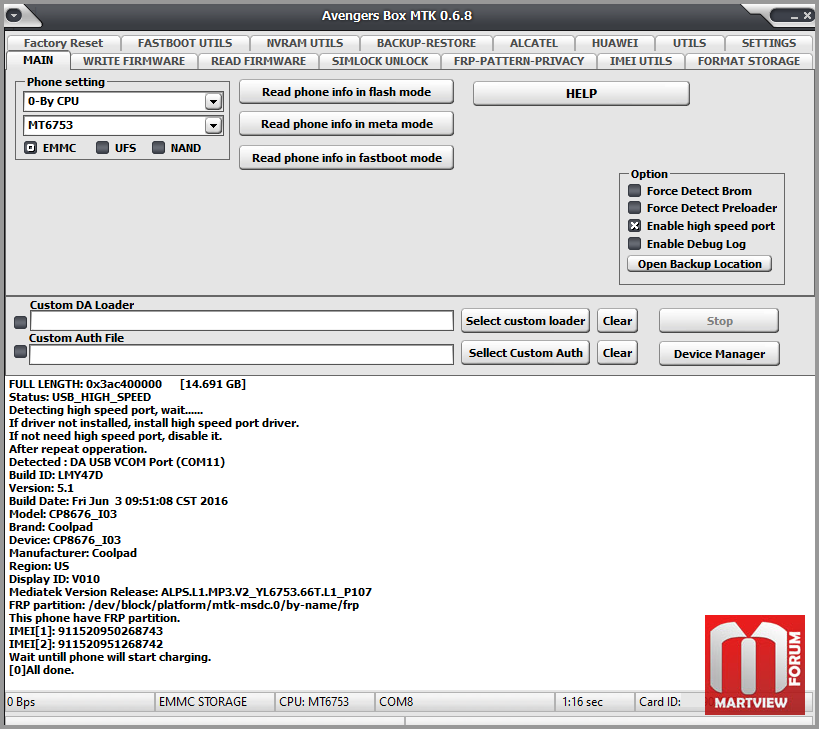Select the EMMC storage option
The width and height of the screenshot is (819, 729).
(31, 148)
